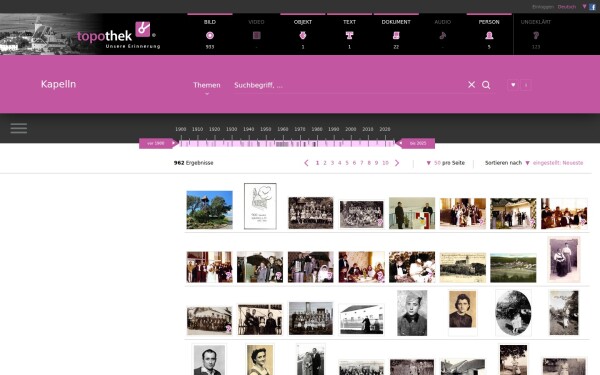Go to results page 2
The image size is (600, 375).
pos(325,163)
